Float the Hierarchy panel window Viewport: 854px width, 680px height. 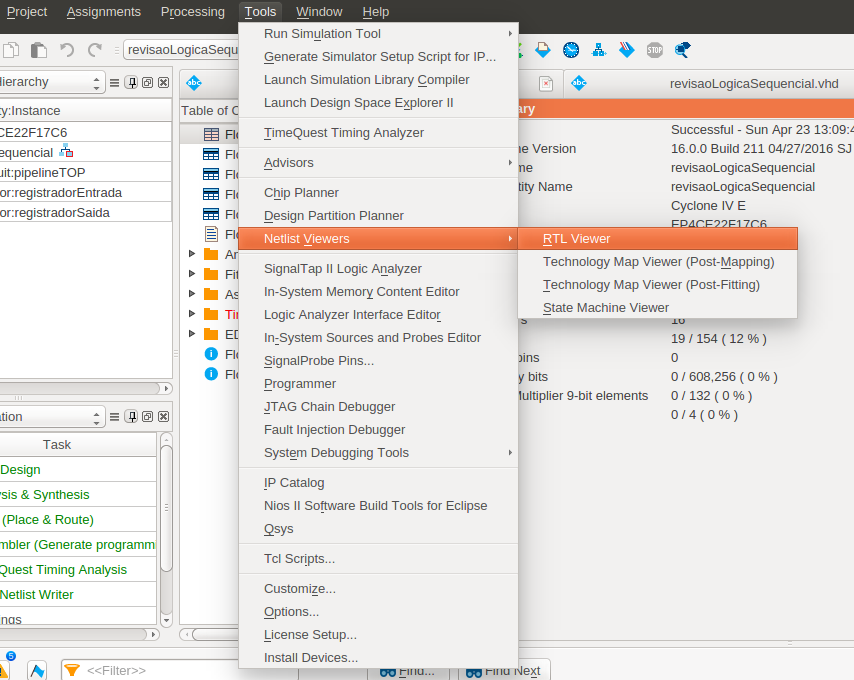point(148,83)
